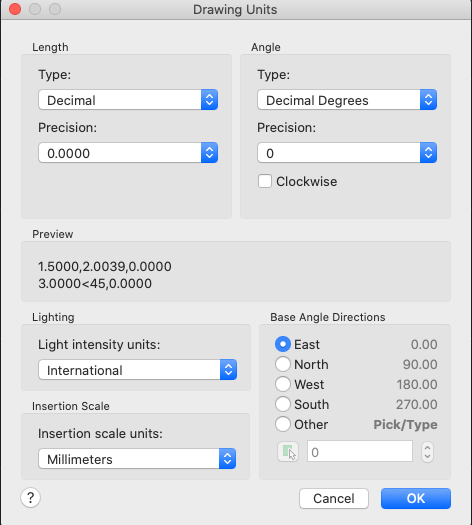Open the Light intensity units dropdown
The image size is (472, 525).
[x=138, y=370]
